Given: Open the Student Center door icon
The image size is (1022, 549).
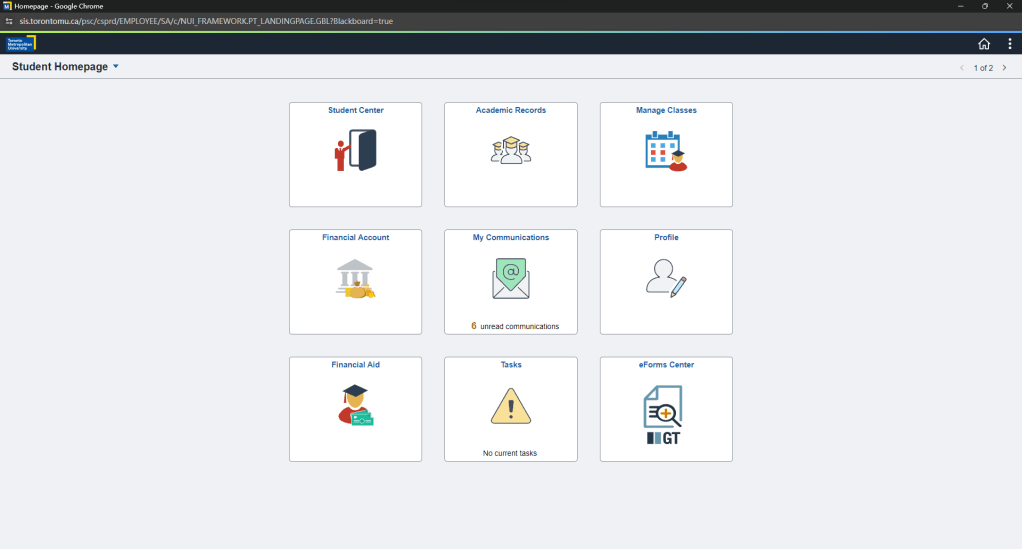Looking at the screenshot, I should (355, 150).
